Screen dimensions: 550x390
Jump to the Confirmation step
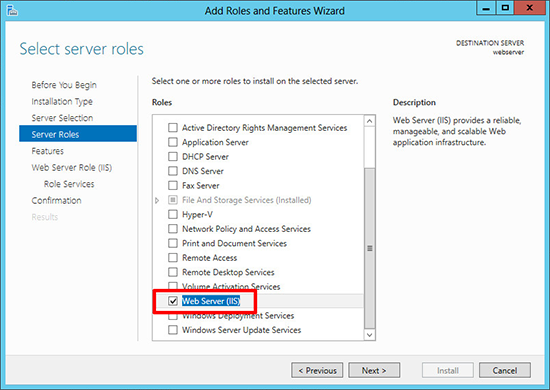pos(56,201)
